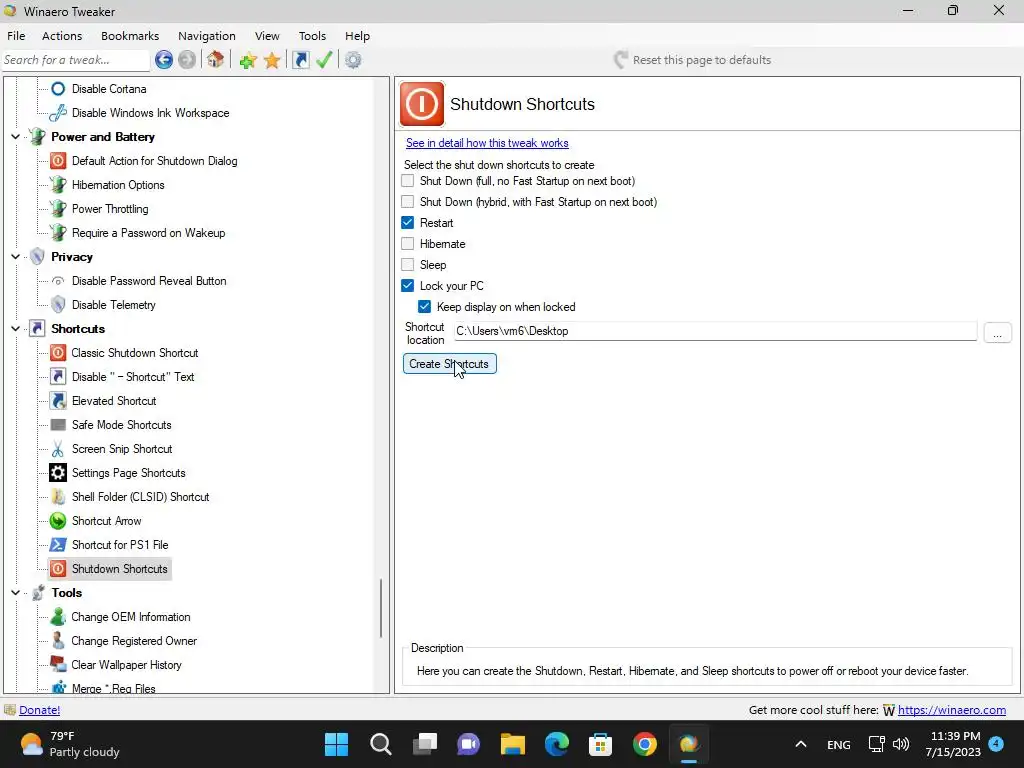Click the Default Action for Shutdown Dialog icon
The height and width of the screenshot is (768, 1024).
[58, 161]
